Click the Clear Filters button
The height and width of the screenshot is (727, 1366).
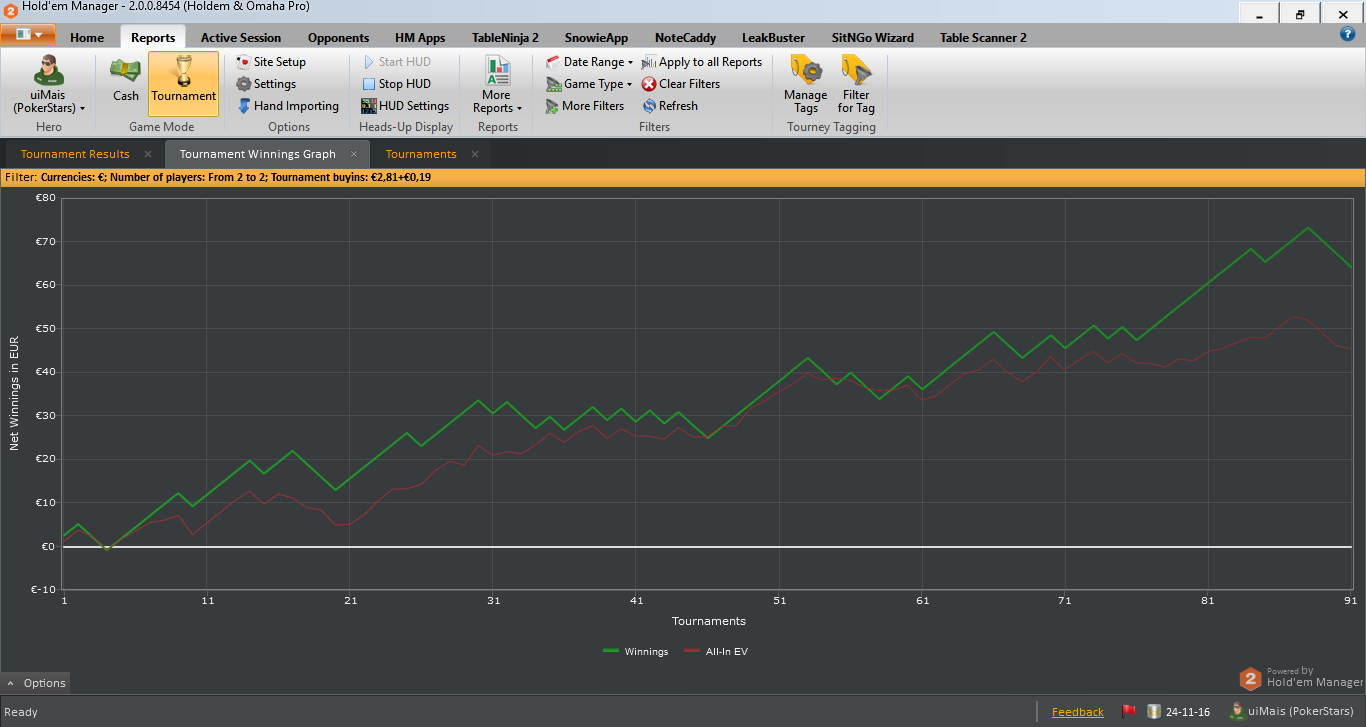click(x=681, y=84)
